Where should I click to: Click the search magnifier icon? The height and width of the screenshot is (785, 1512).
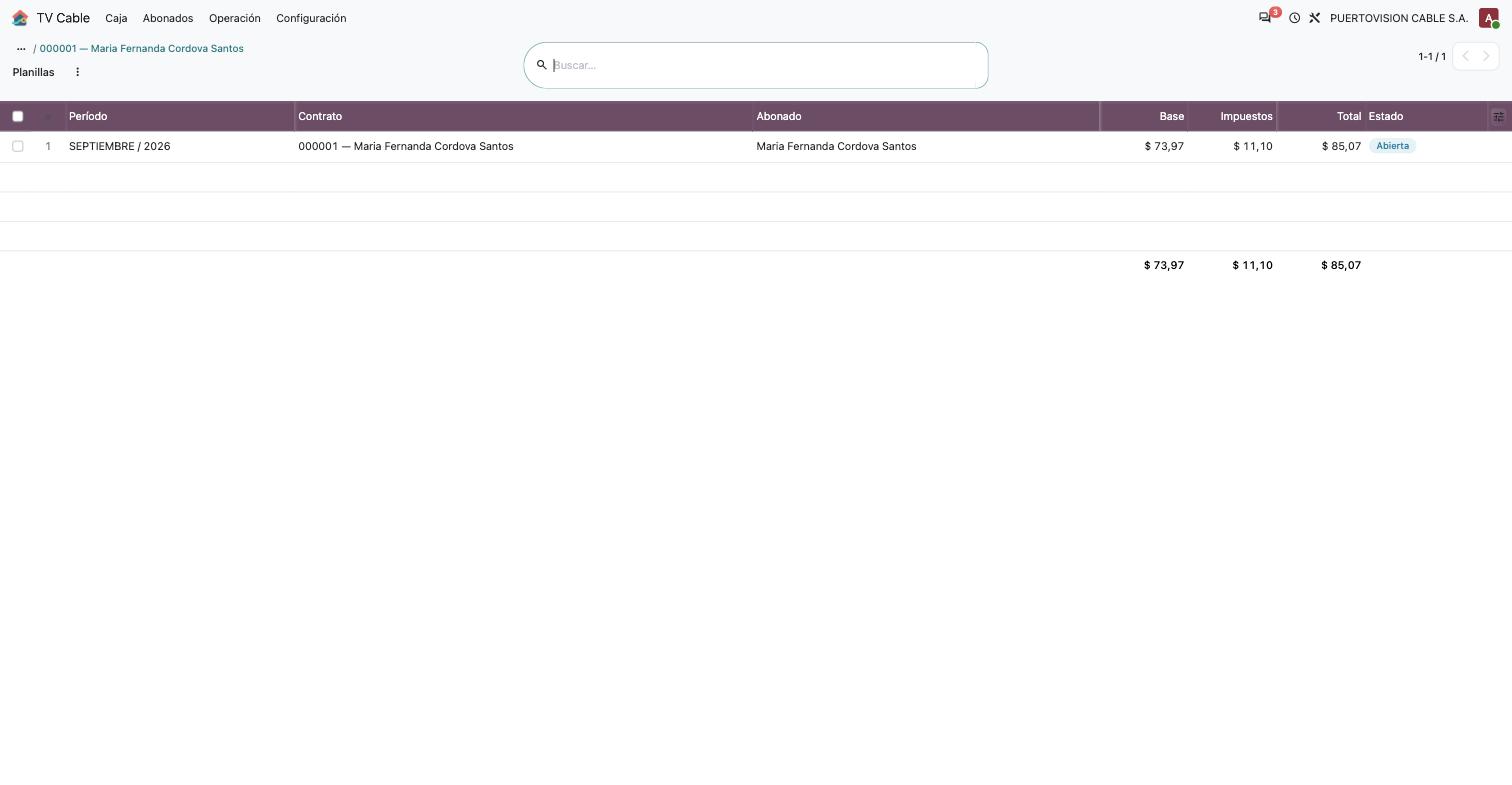(x=542, y=65)
